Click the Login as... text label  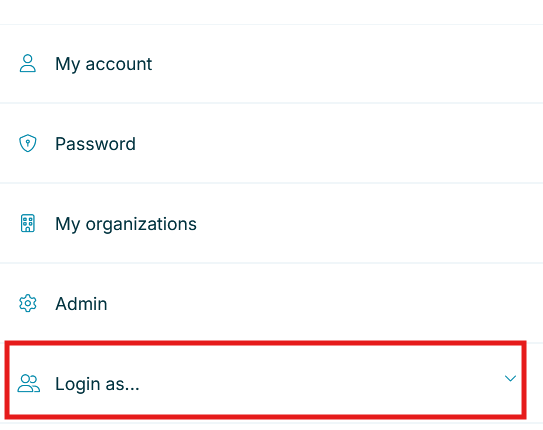point(97,384)
